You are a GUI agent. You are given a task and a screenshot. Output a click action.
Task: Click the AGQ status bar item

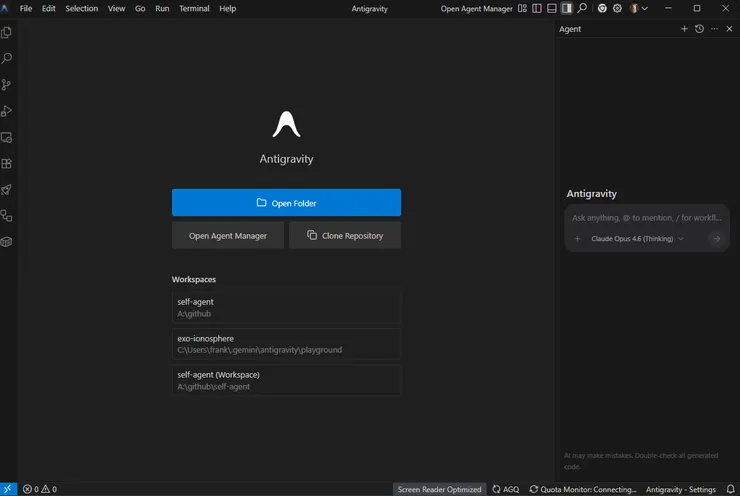click(x=505, y=489)
